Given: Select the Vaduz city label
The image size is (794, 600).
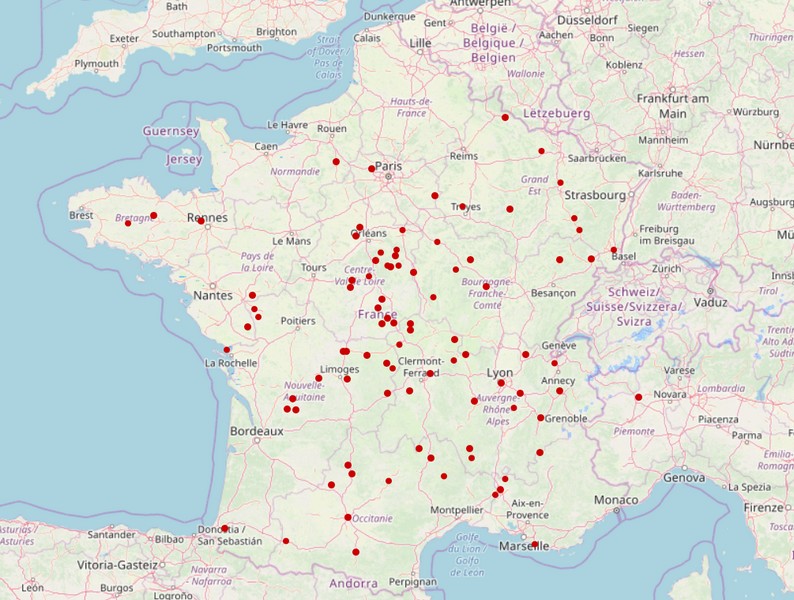Looking at the screenshot, I should (x=711, y=303).
